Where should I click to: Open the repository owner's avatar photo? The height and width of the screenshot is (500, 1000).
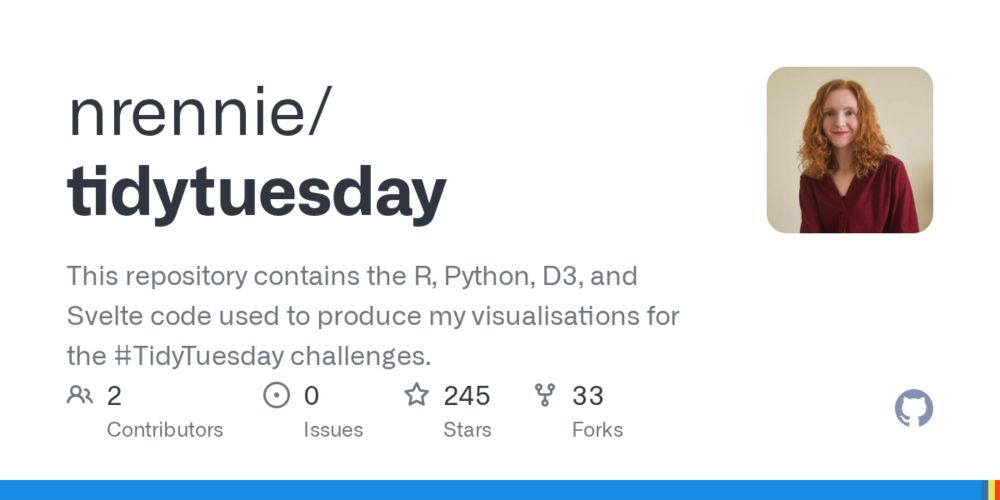click(849, 150)
